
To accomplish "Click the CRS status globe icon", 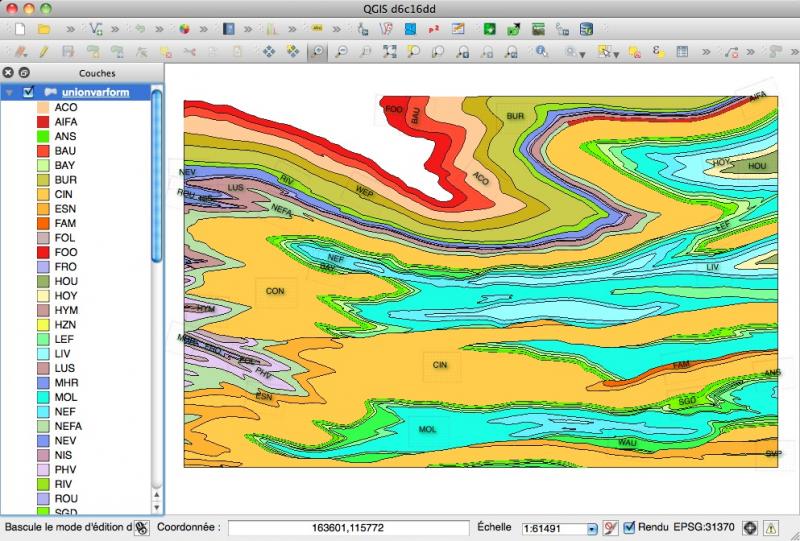I will (x=749, y=527).
